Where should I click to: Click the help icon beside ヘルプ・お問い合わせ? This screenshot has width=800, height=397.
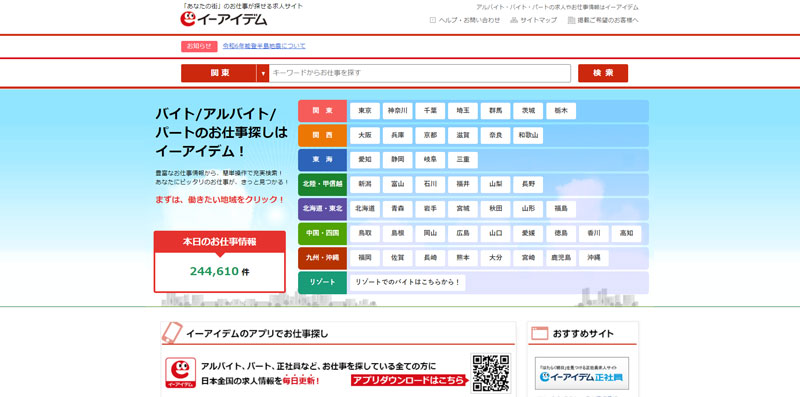pyautogui.click(x=433, y=20)
